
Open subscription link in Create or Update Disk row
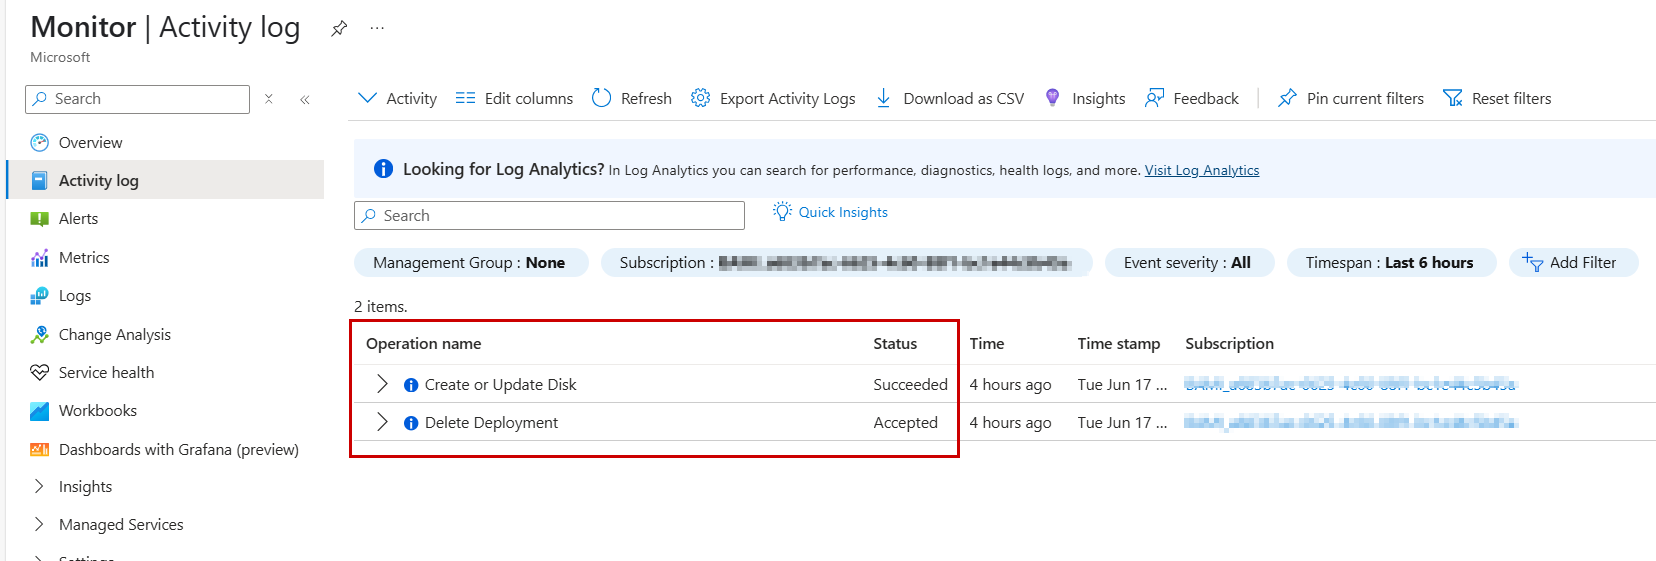(1350, 384)
